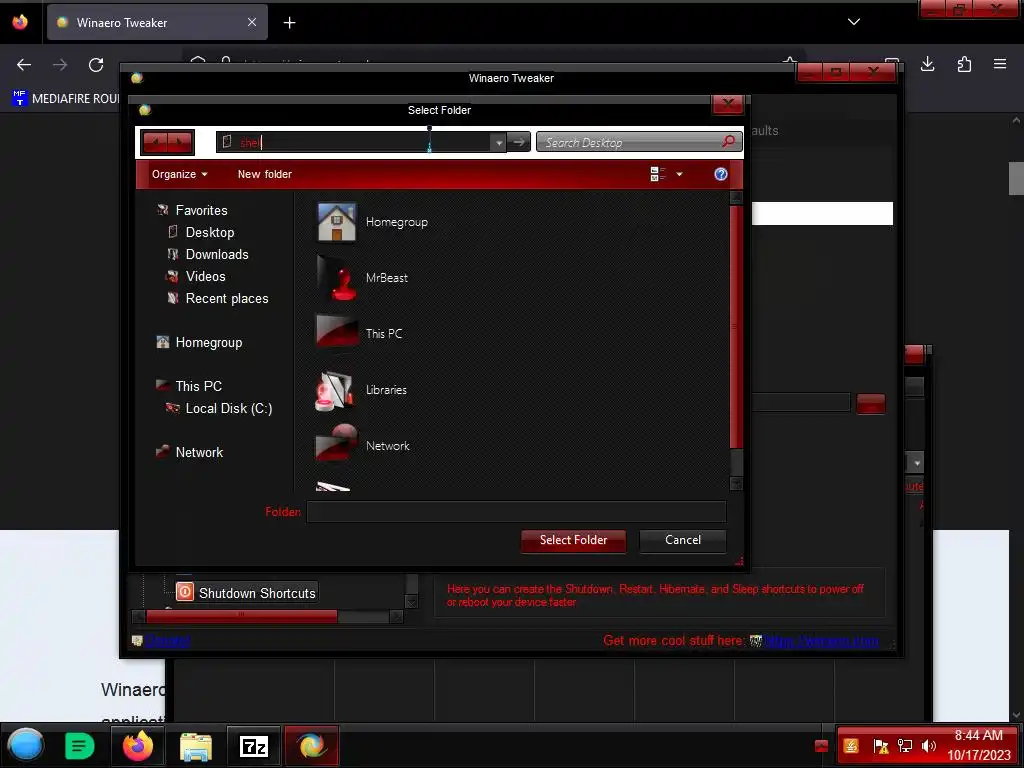Image resolution: width=1024 pixels, height=768 pixels.
Task: Click the file list scroll up arrow
Action: tap(736, 197)
